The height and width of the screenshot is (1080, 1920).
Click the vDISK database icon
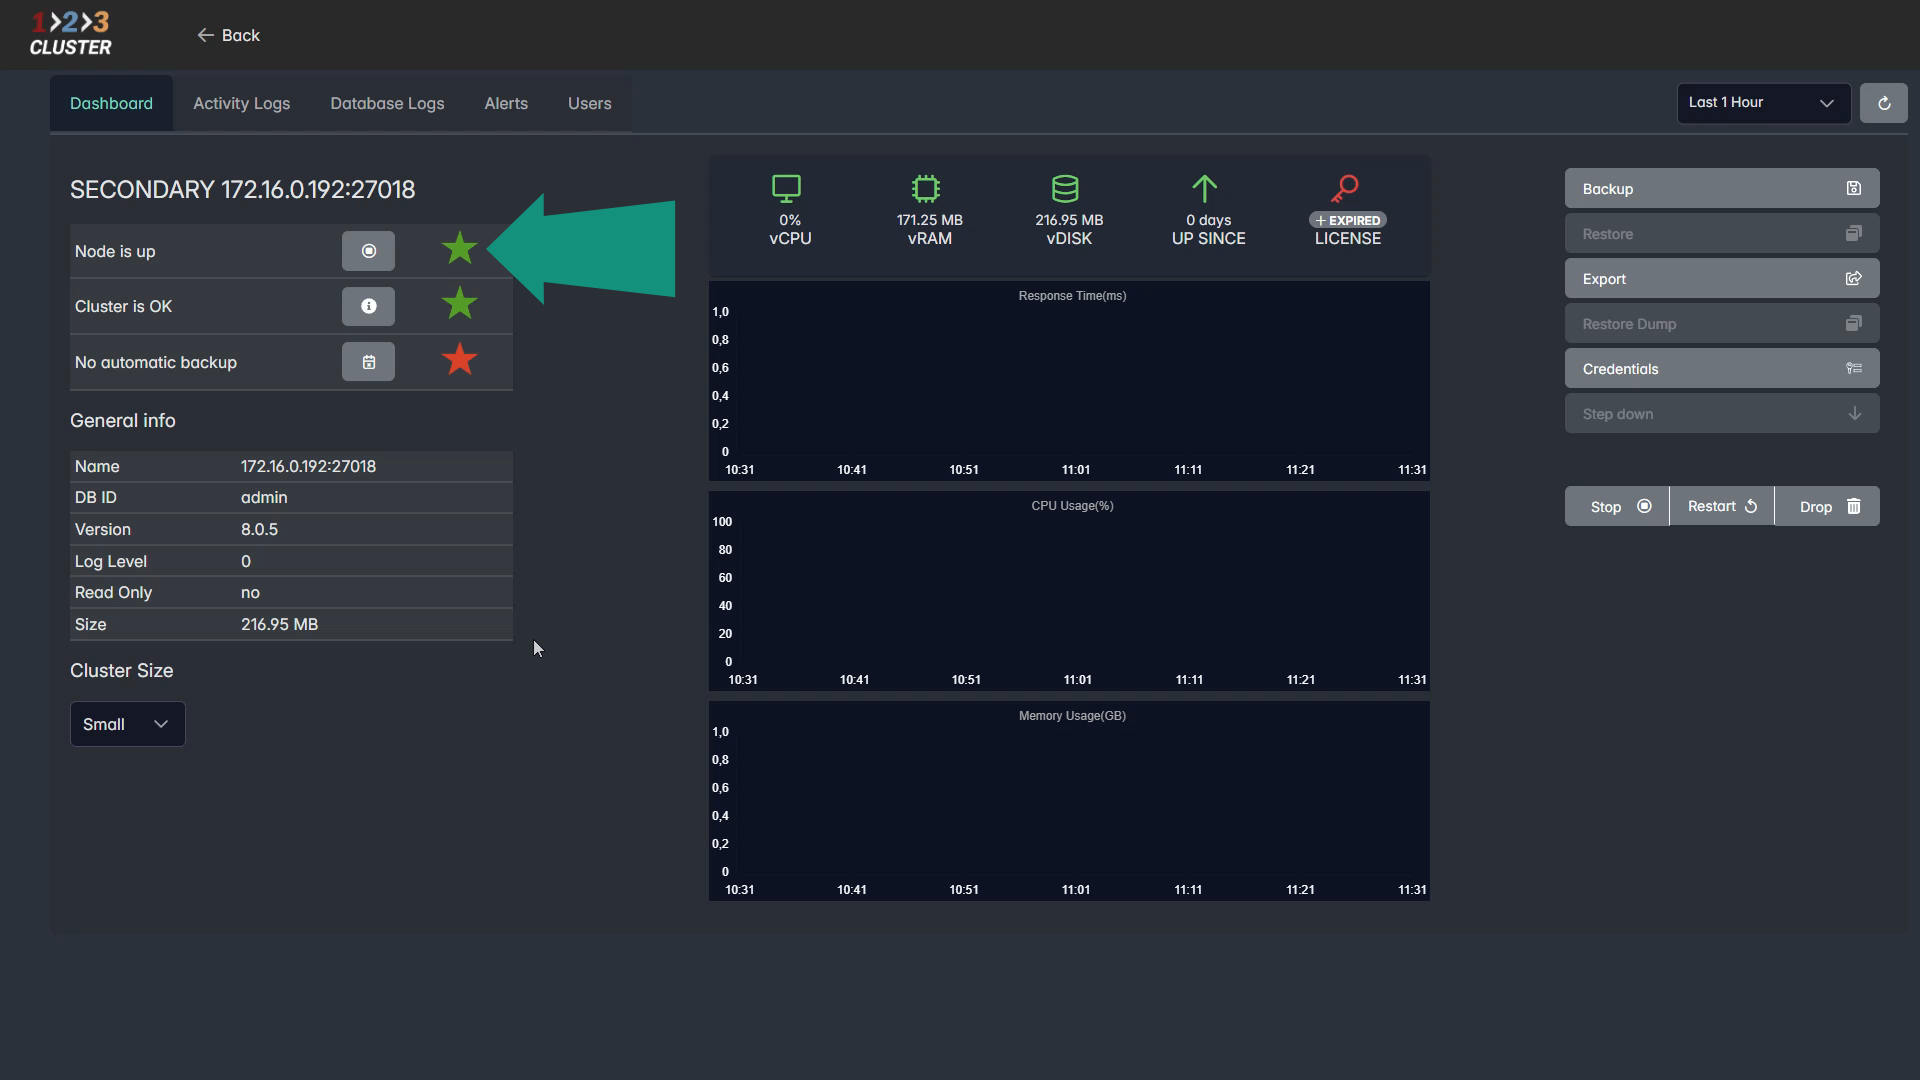(x=1065, y=188)
